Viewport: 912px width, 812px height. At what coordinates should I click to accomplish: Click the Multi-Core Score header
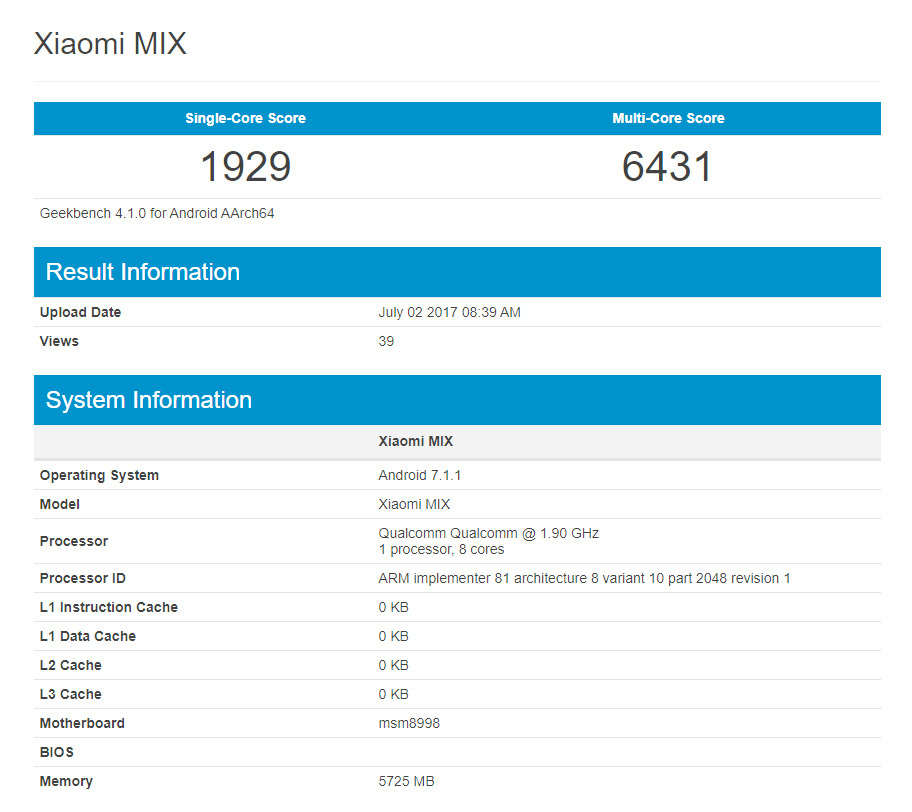(x=668, y=118)
